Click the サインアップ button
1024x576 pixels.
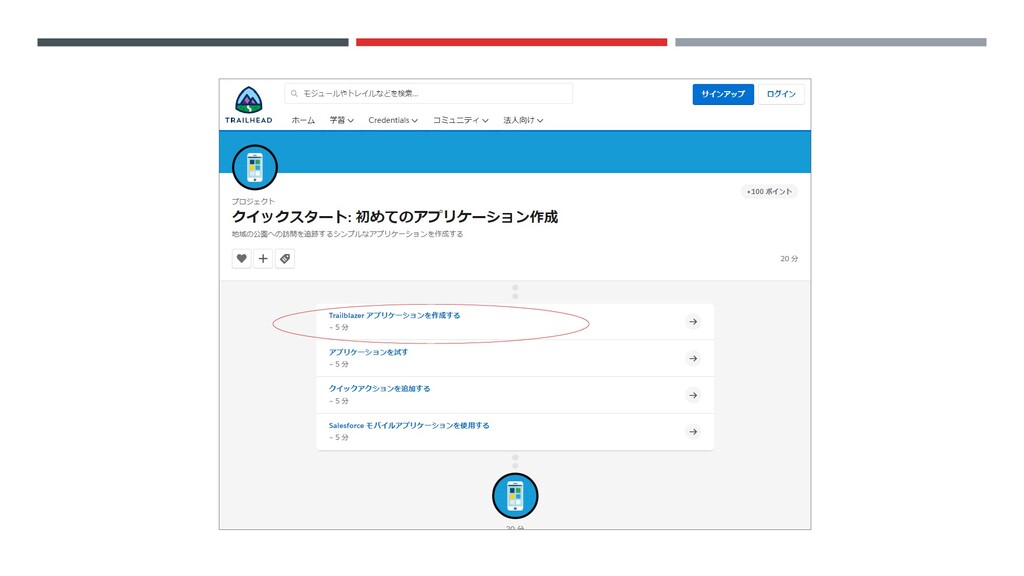point(723,94)
